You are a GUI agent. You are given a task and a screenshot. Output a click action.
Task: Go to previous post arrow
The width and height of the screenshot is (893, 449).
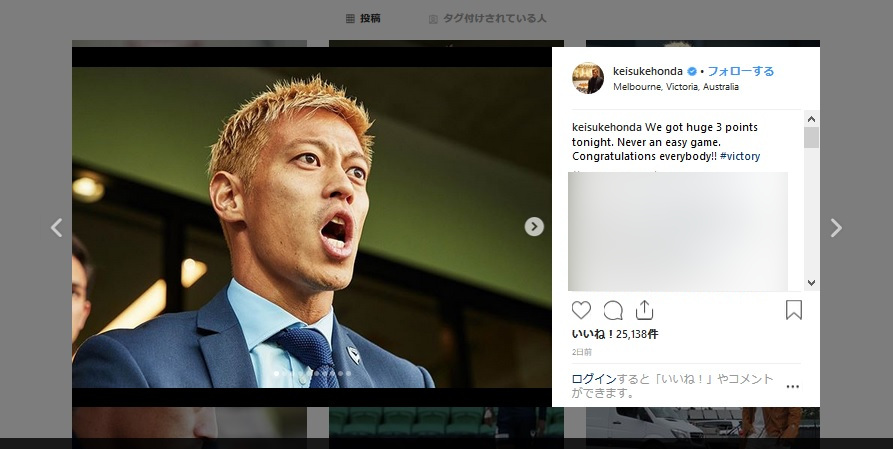click(x=56, y=228)
